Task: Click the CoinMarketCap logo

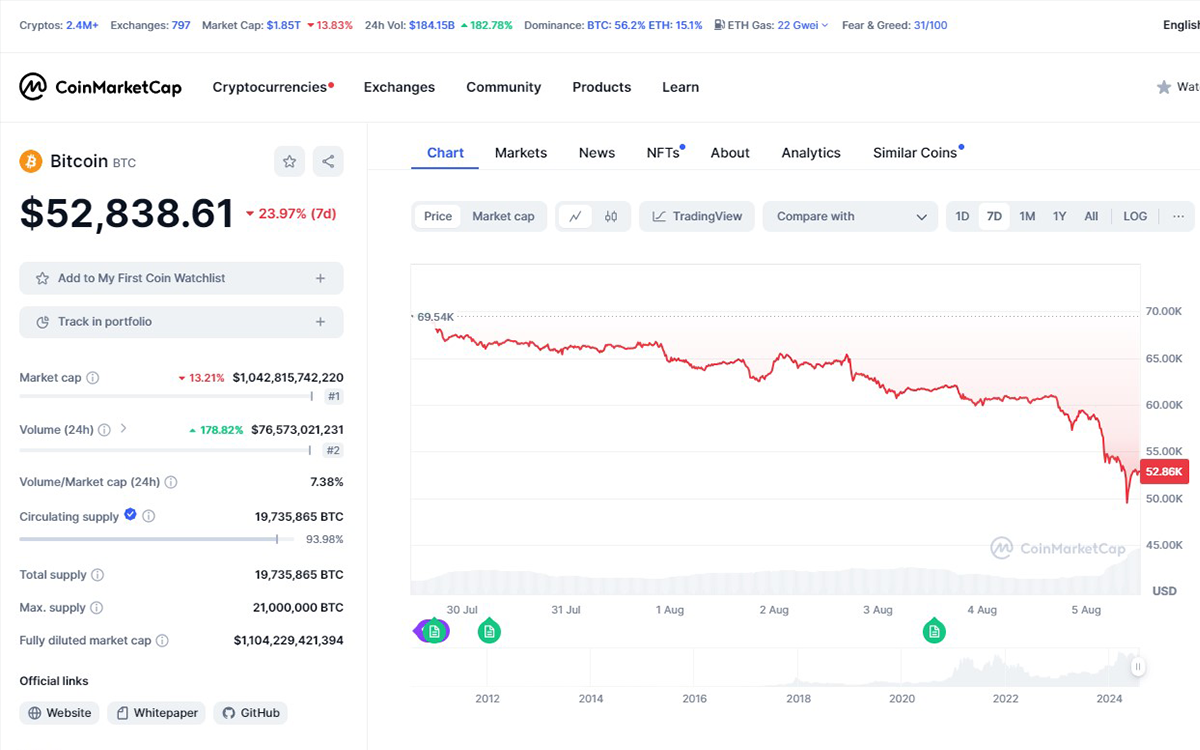Action: pyautogui.click(x=100, y=87)
